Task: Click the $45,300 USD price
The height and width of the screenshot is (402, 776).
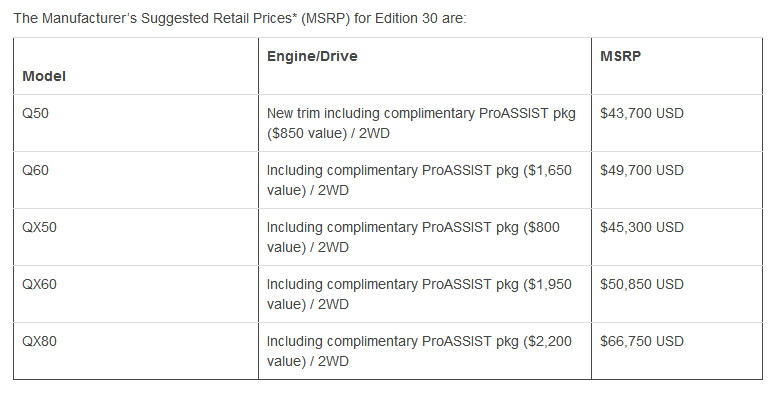Action: tap(642, 227)
